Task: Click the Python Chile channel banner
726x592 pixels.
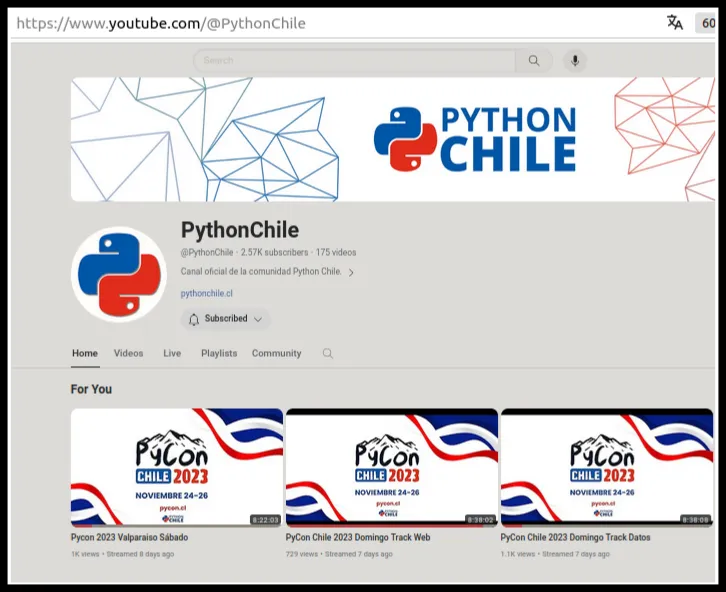Action: 393,139
